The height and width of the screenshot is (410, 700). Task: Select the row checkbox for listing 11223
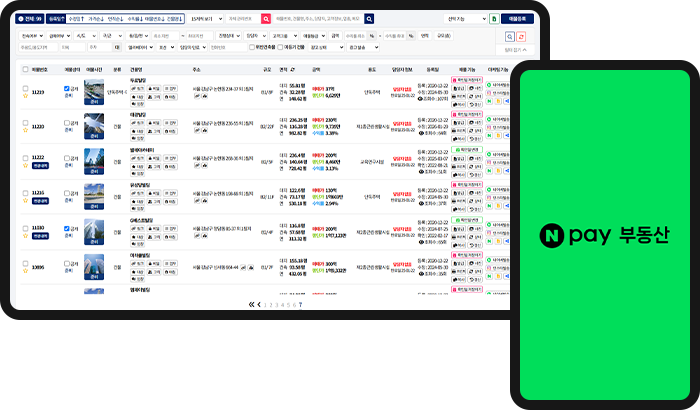click(25, 88)
